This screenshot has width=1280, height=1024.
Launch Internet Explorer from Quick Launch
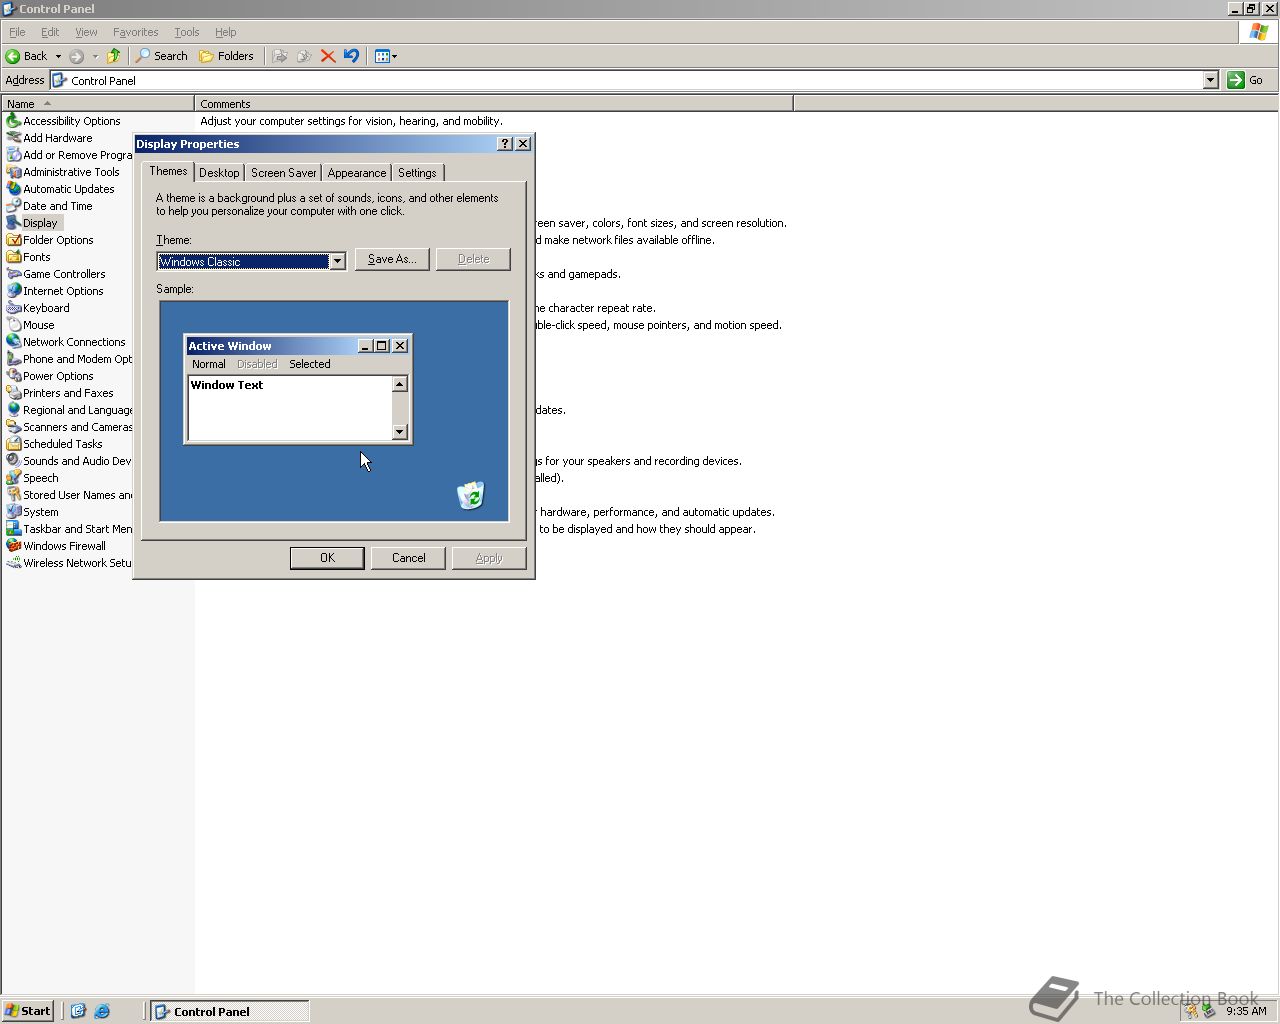click(102, 1011)
